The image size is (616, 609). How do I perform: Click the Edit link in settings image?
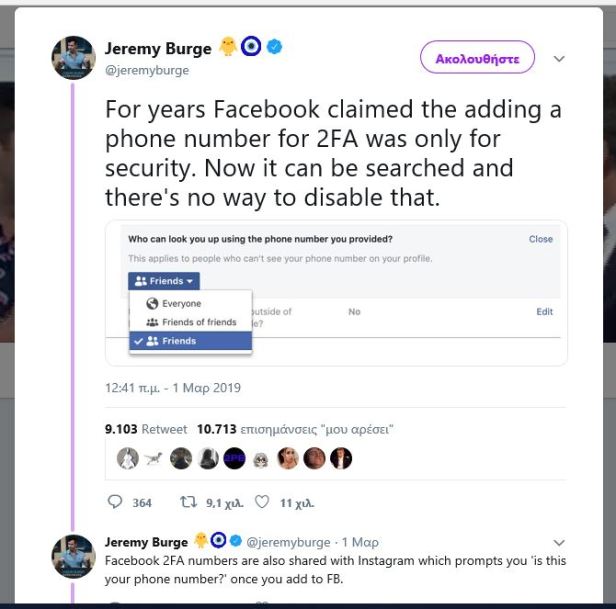pos(544,312)
